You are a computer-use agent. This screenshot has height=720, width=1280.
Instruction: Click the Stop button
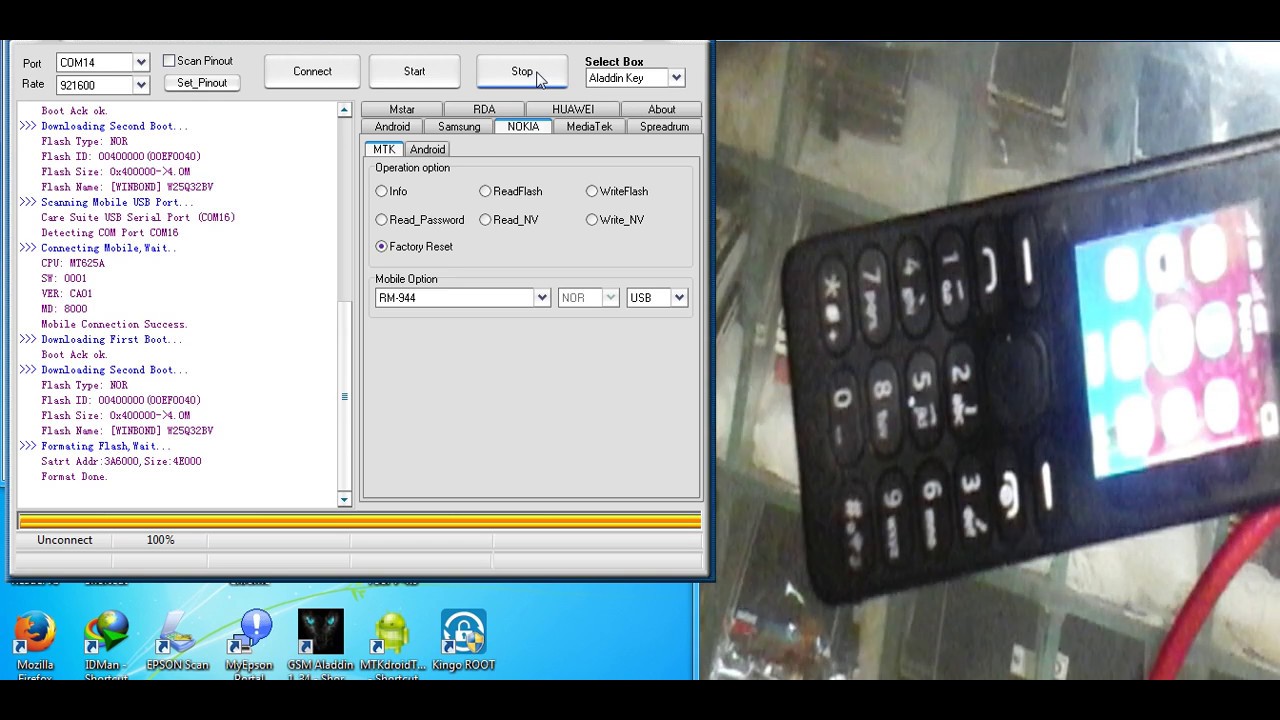522,71
